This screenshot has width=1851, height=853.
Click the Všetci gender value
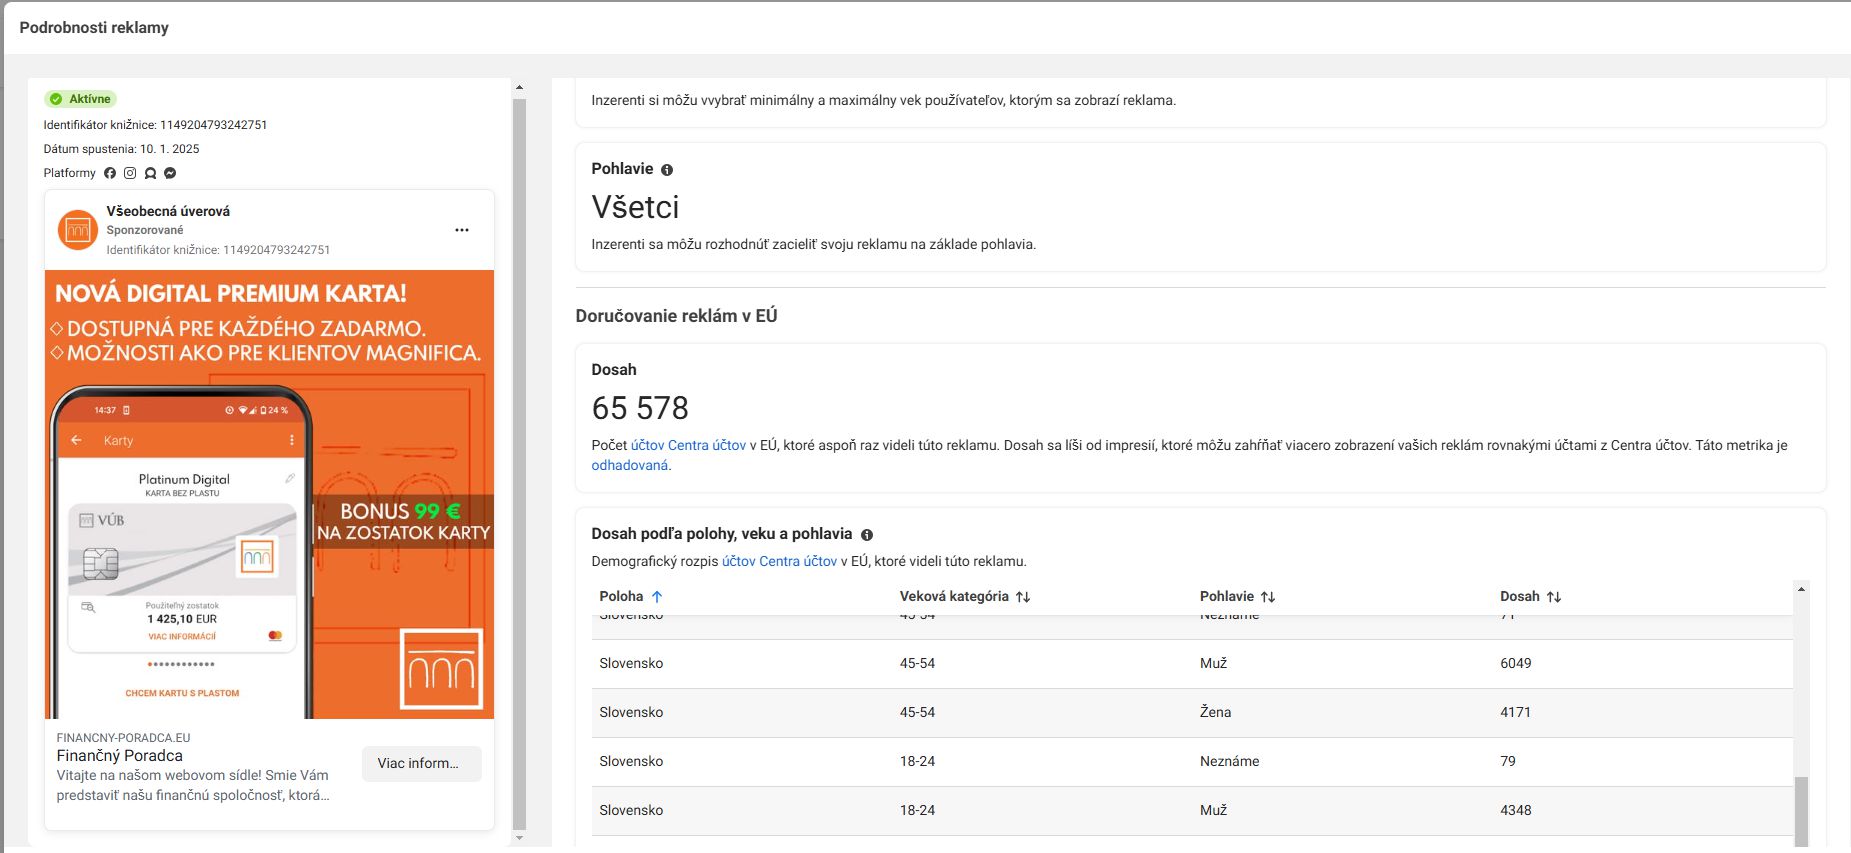635,207
